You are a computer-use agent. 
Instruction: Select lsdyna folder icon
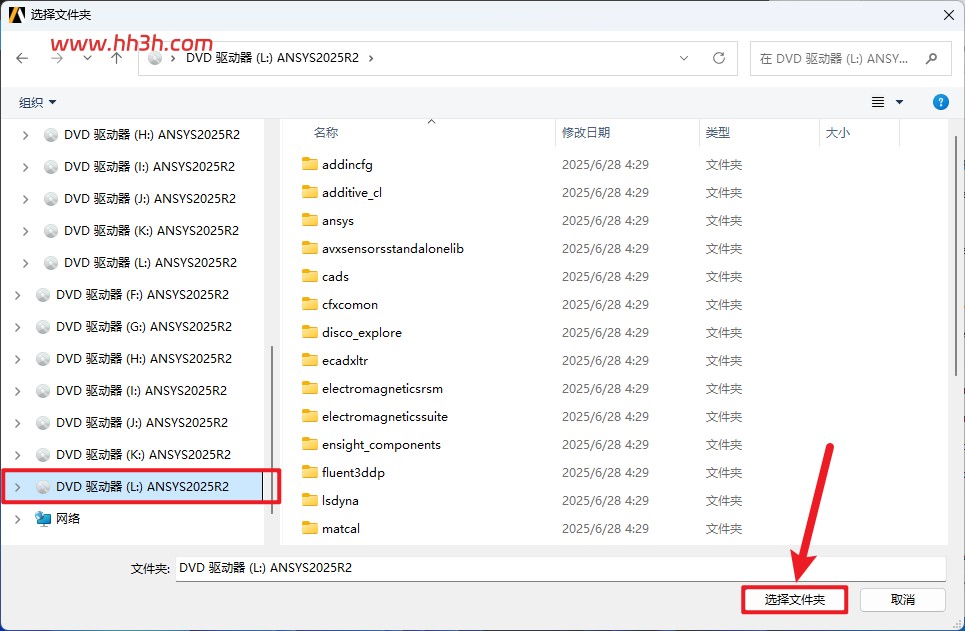310,500
